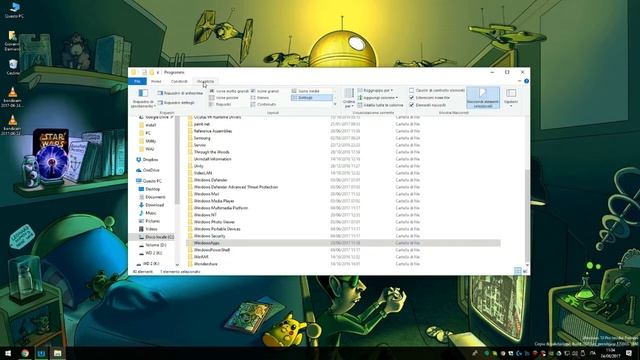This screenshot has width=640, height=360.
Task: Choose Icone molto grandi layout
Action: tap(229, 91)
